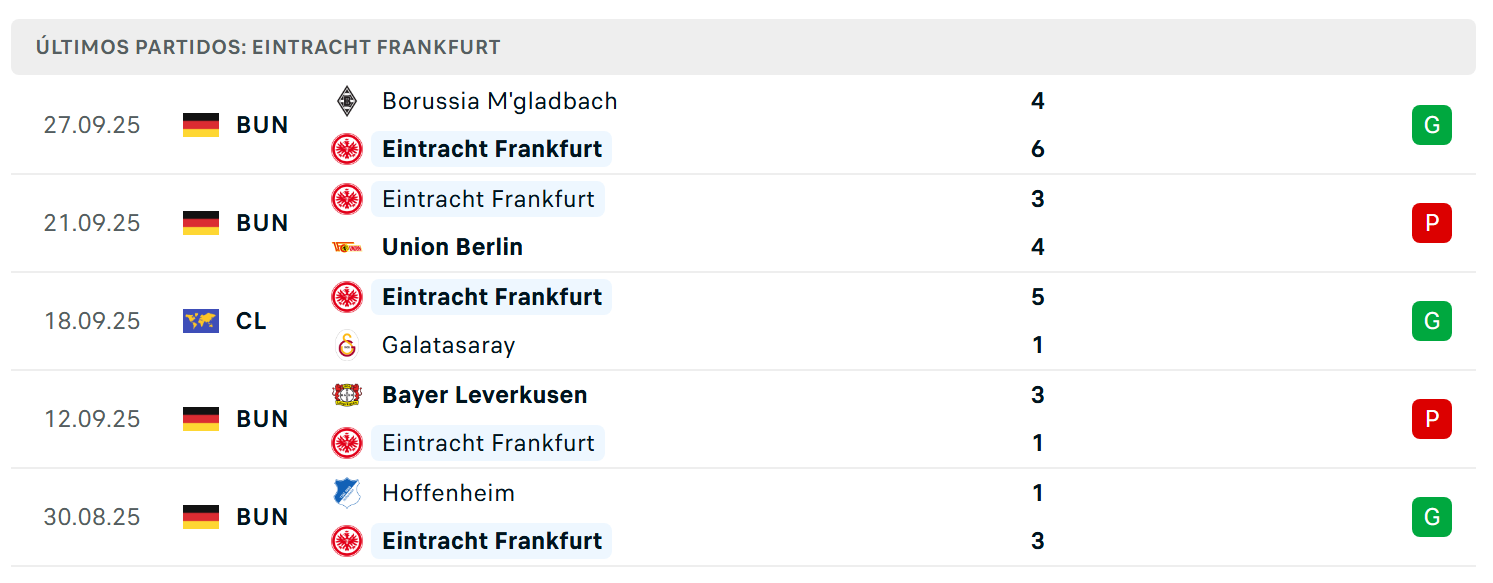The height and width of the screenshot is (583, 1493).
Task: Open Bayer Leverkusen team link
Action: click(485, 395)
